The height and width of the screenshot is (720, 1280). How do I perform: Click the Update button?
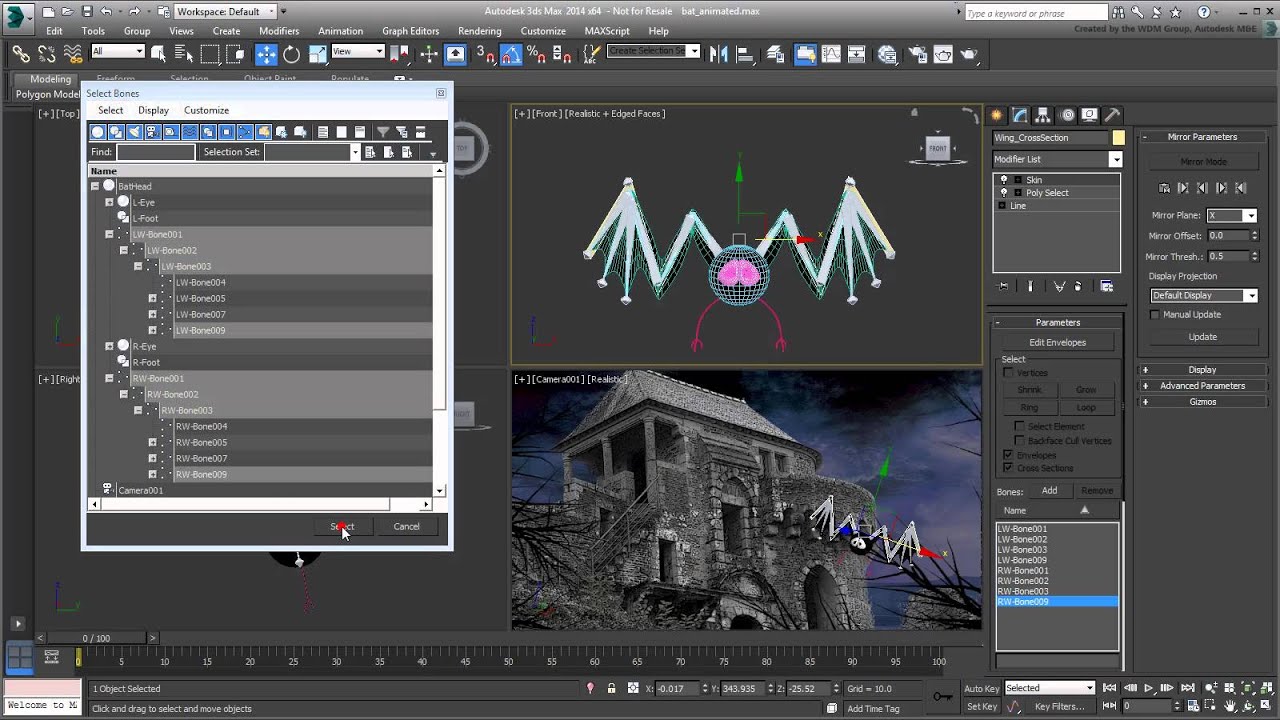click(x=1203, y=337)
